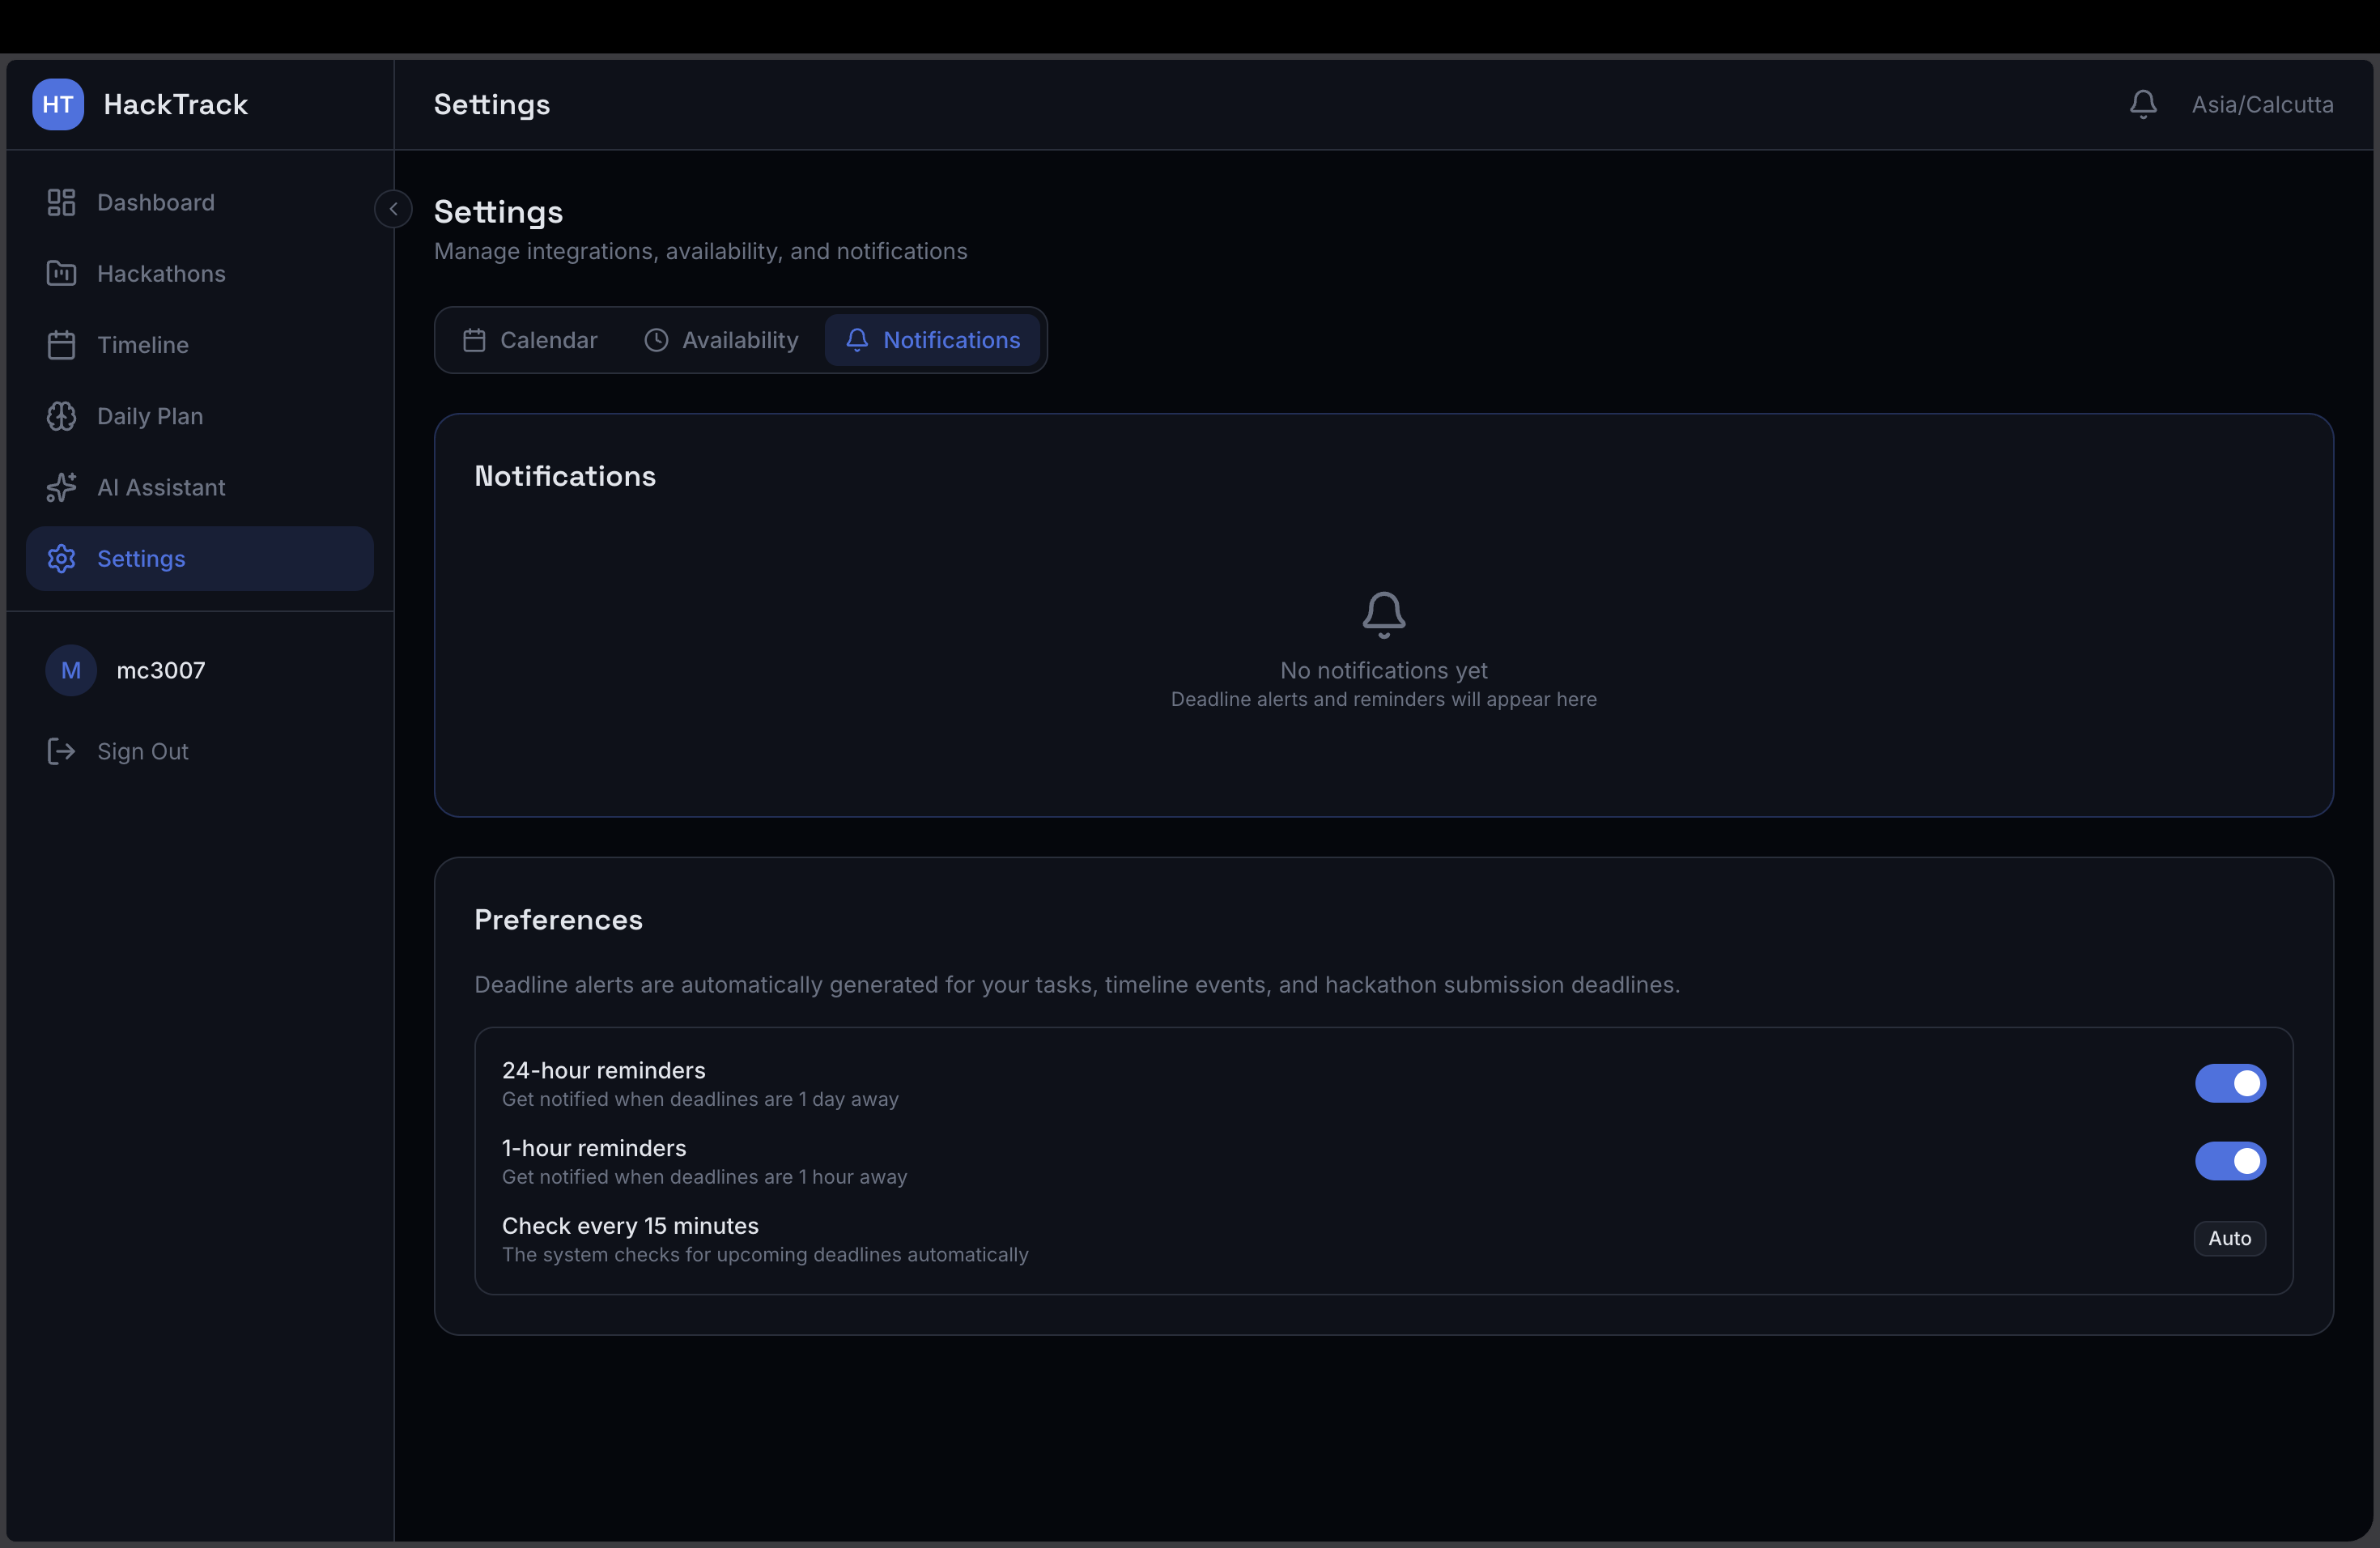
Task: Turn off 1-hour reminders switch
Action: [x=2230, y=1161]
